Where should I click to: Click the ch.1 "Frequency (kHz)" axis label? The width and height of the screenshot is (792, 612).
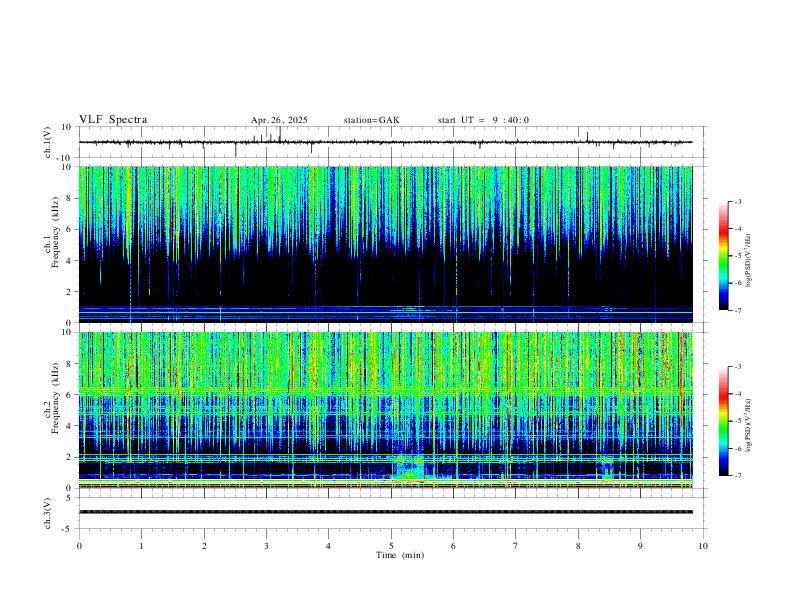pos(56,232)
